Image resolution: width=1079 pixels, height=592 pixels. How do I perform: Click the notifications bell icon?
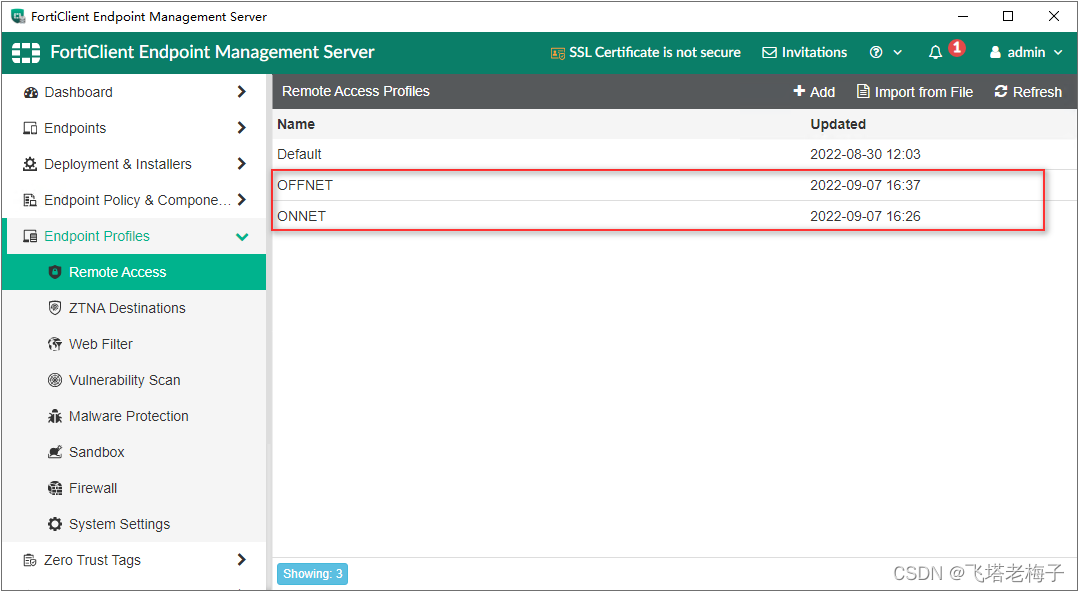[935, 53]
